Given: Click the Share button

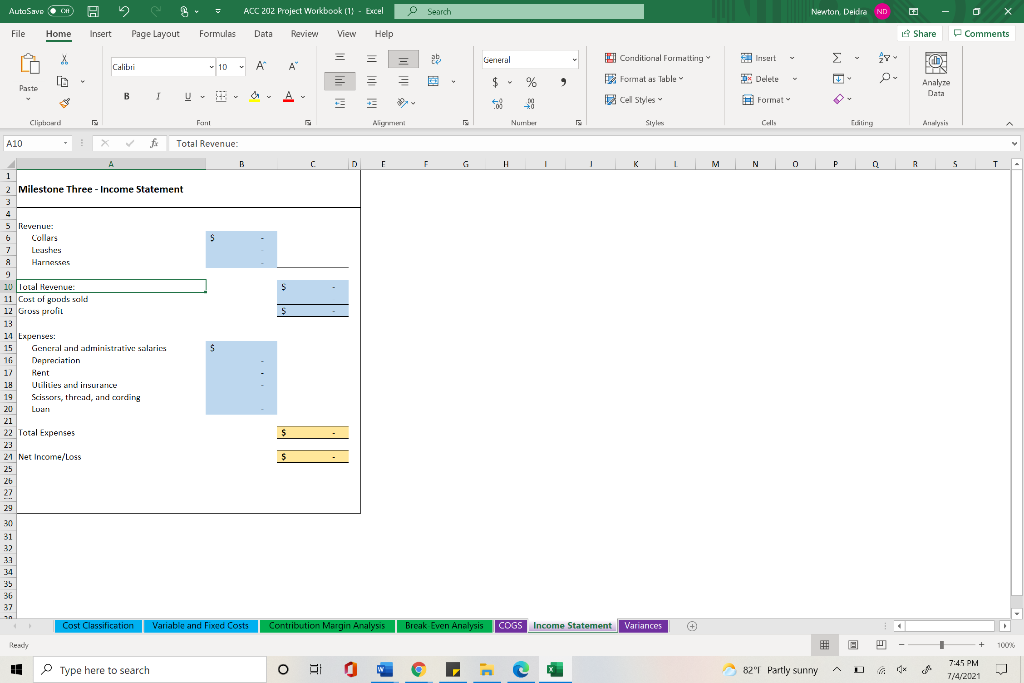Looking at the screenshot, I should (919, 34).
